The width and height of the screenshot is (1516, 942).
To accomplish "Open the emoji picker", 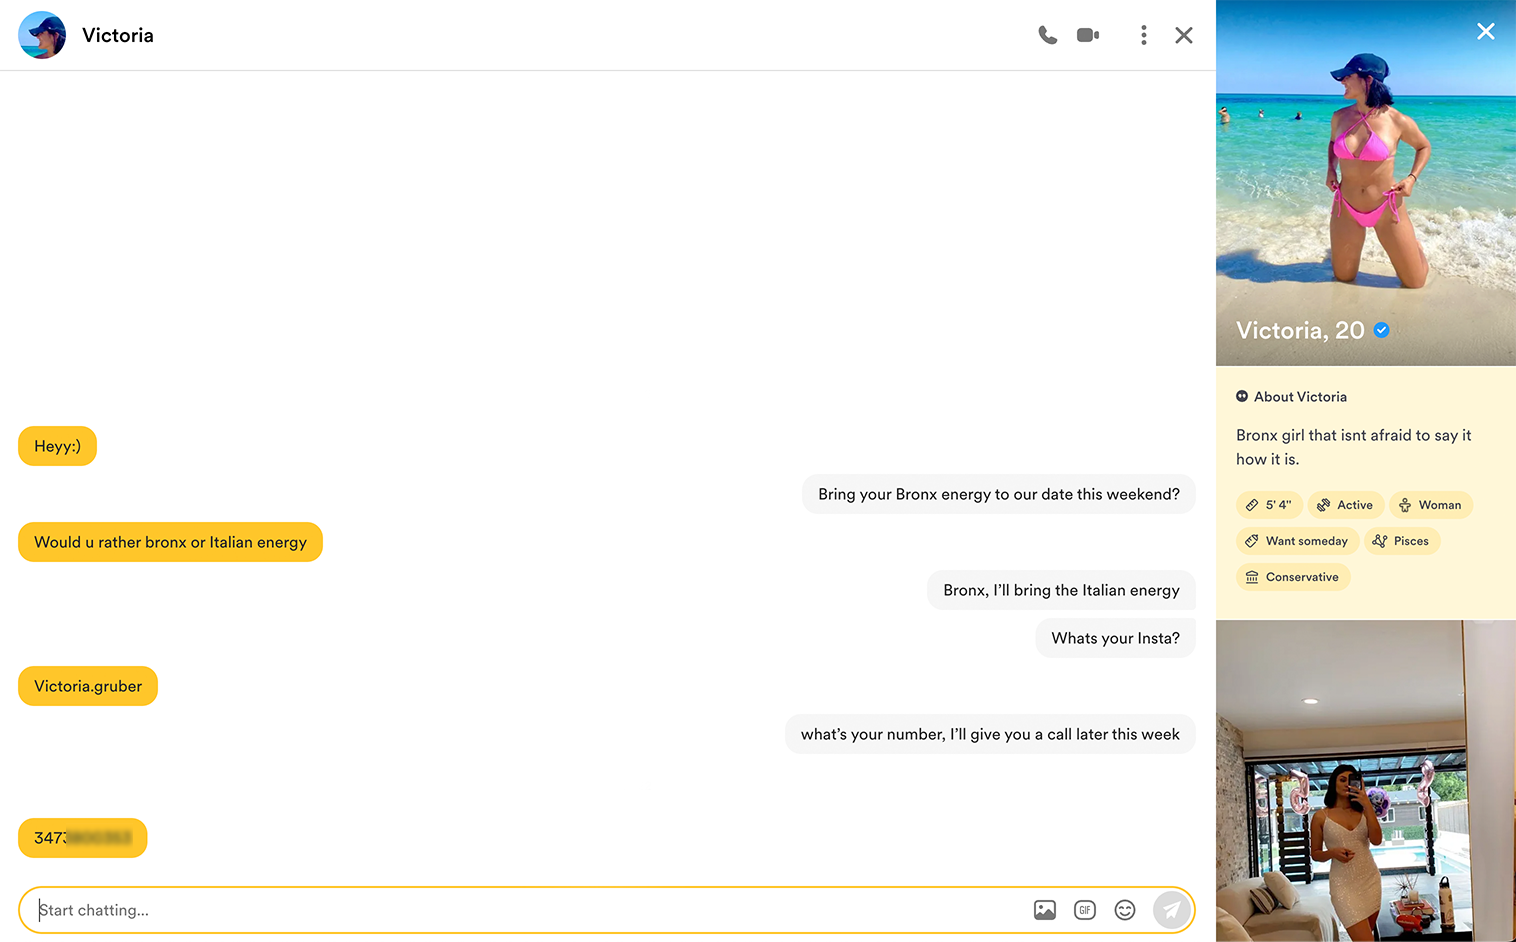I will (1125, 910).
